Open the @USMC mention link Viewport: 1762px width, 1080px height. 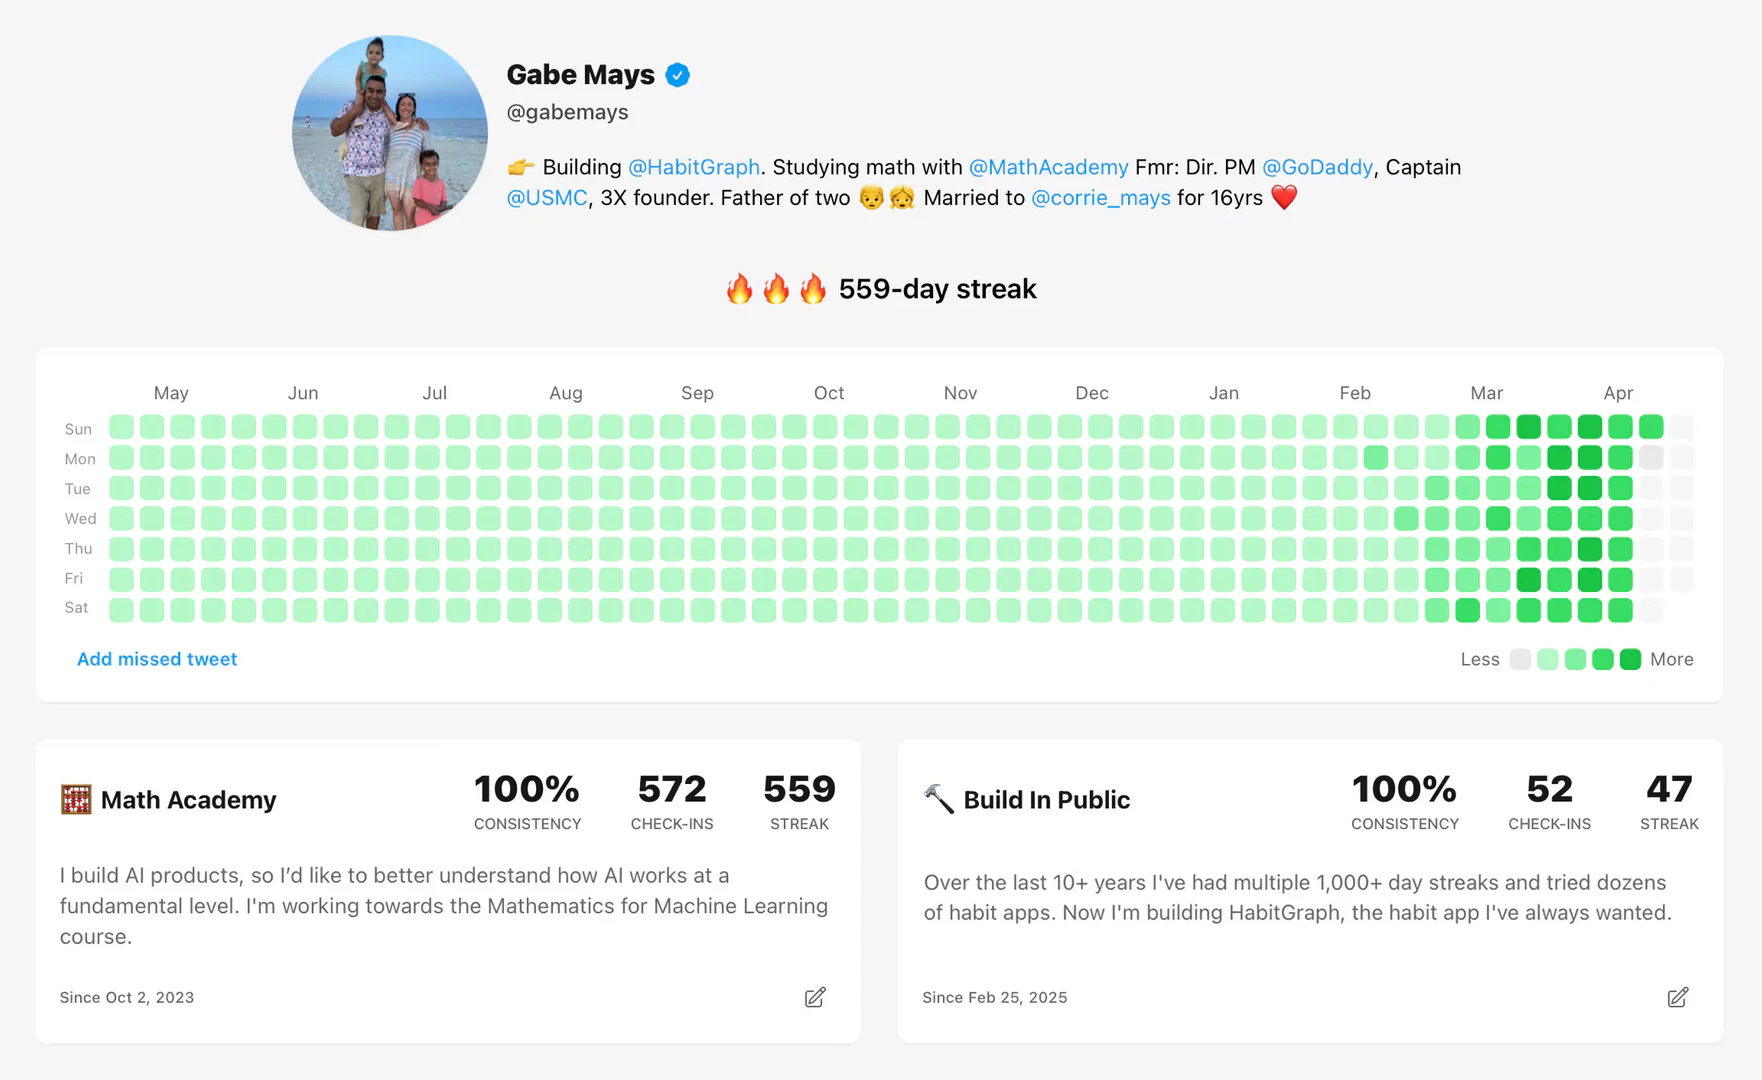547,198
